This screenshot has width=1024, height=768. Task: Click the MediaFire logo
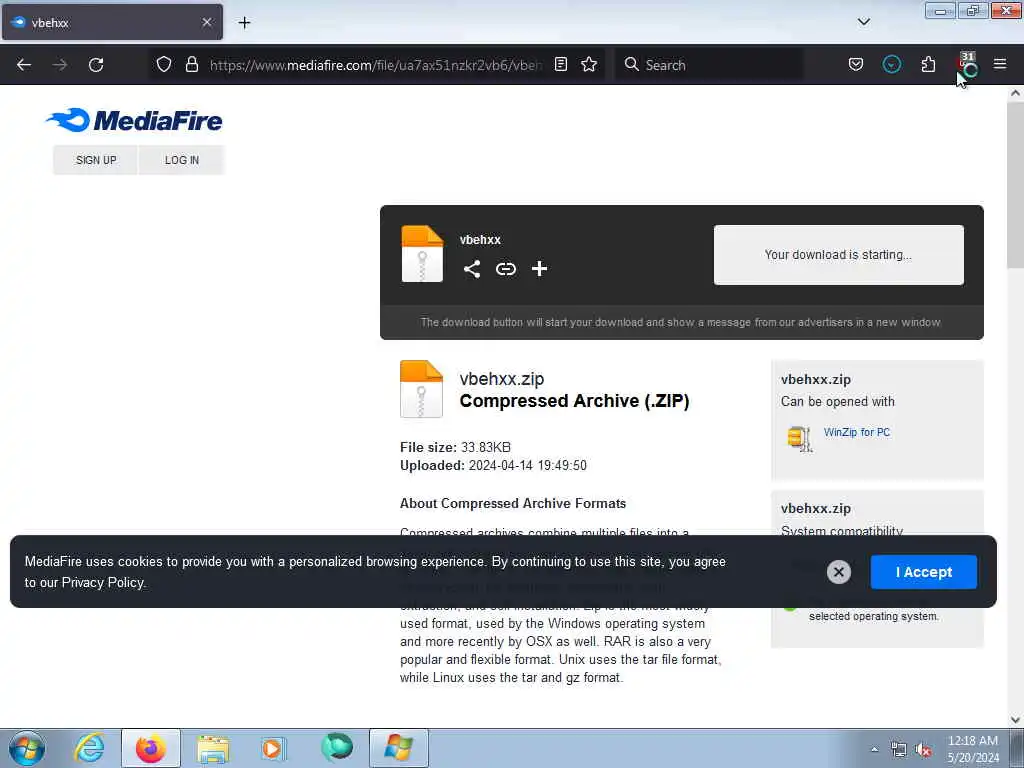134,120
